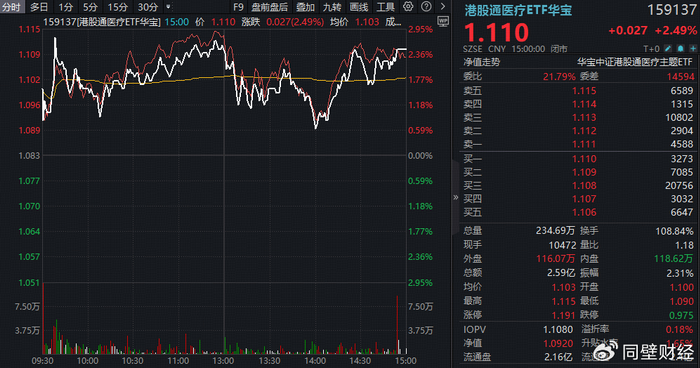Click the 外盘 value 116.07万
Viewport: 700px width, 368px height.
555,259
